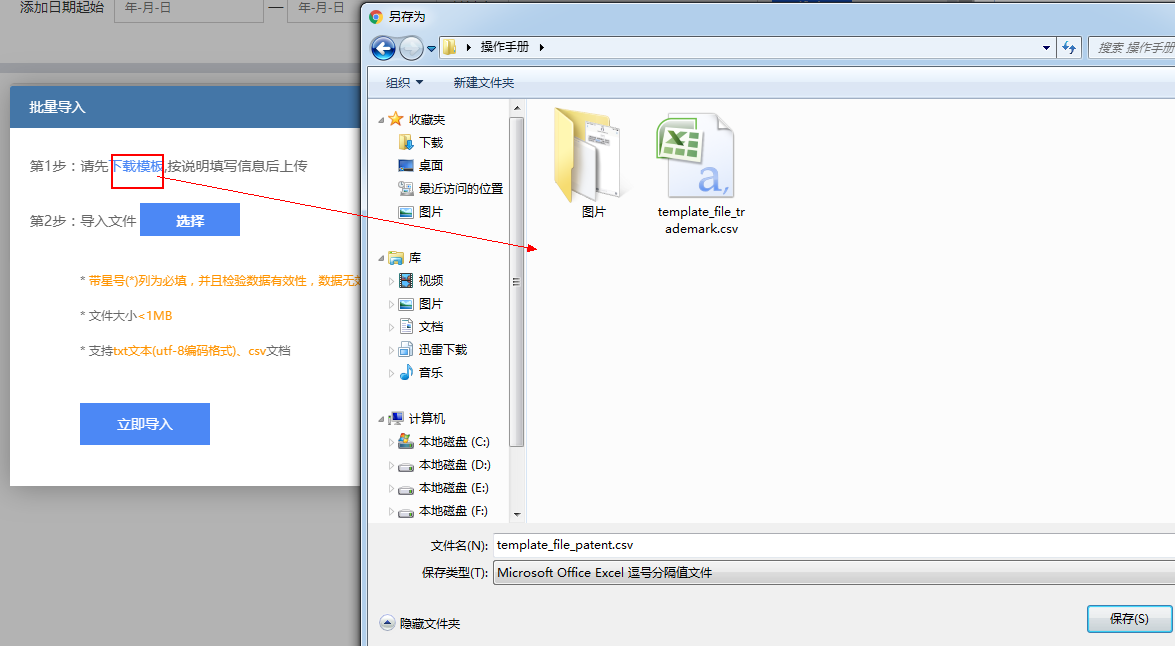Collapse the 库 tree group
Screen dimensions: 1175x646
[381, 259]
